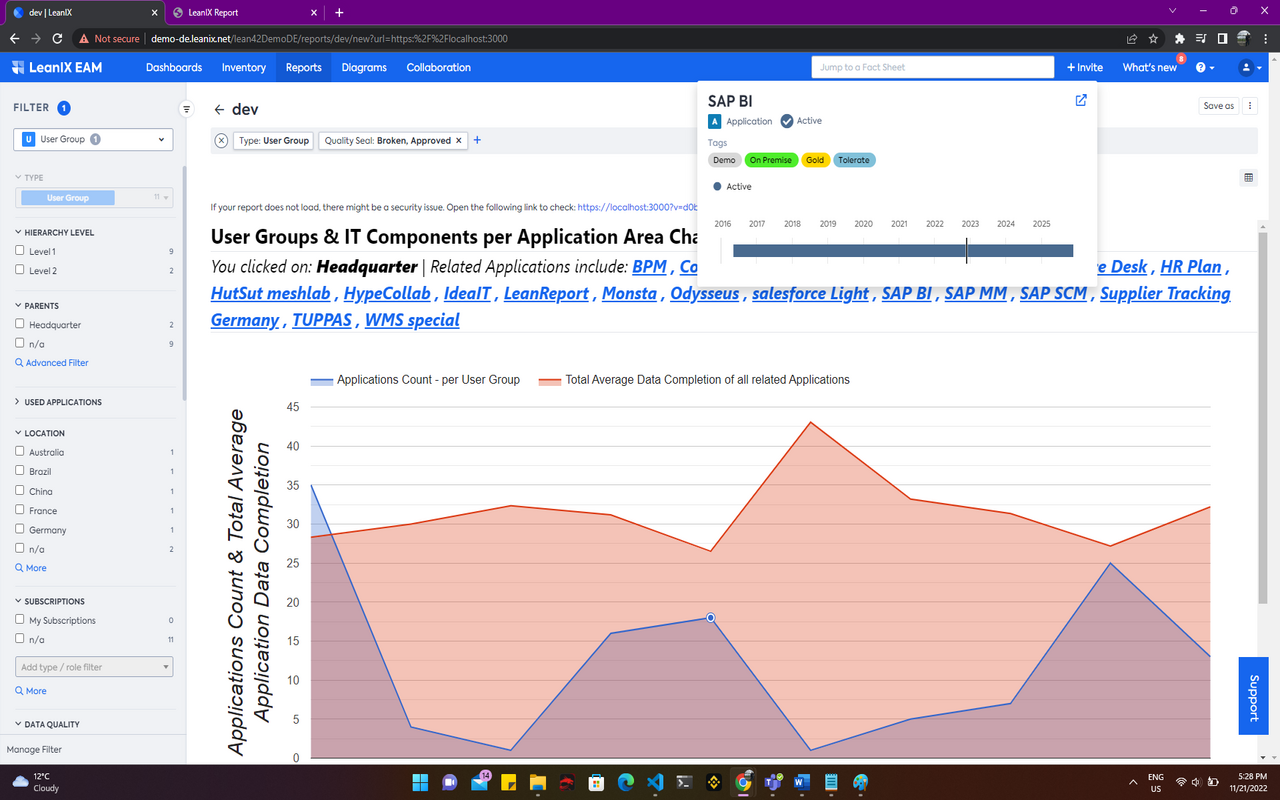Collapse the DATA QUALITY section

(47, 724)
